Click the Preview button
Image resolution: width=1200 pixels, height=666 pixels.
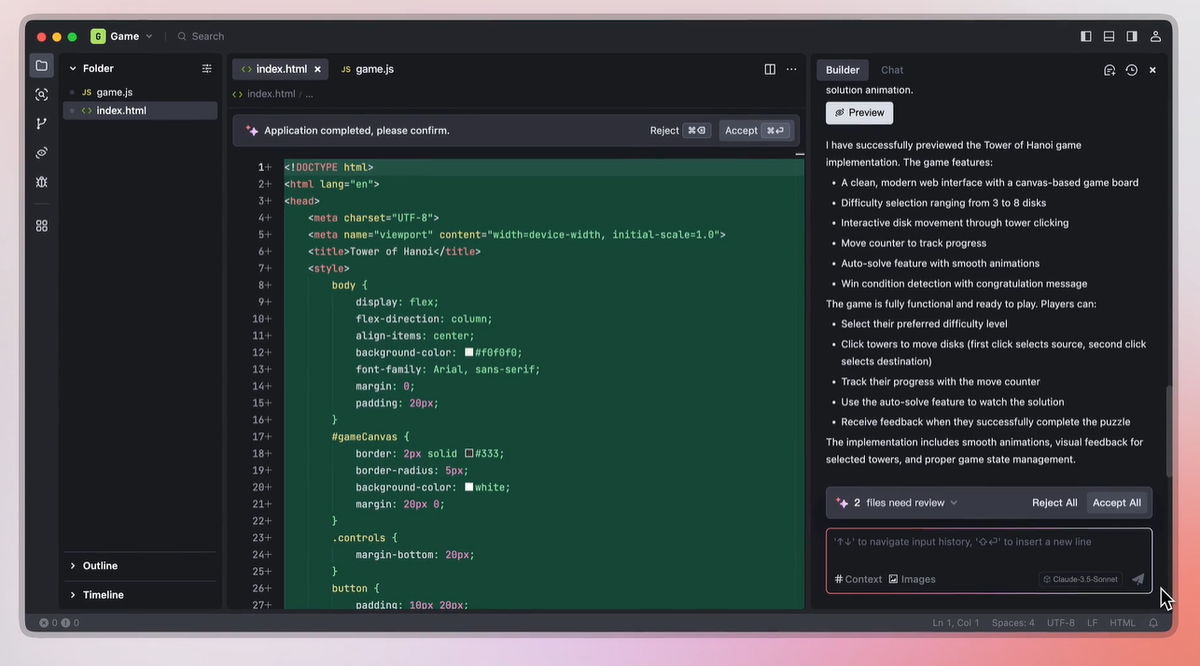859,113
